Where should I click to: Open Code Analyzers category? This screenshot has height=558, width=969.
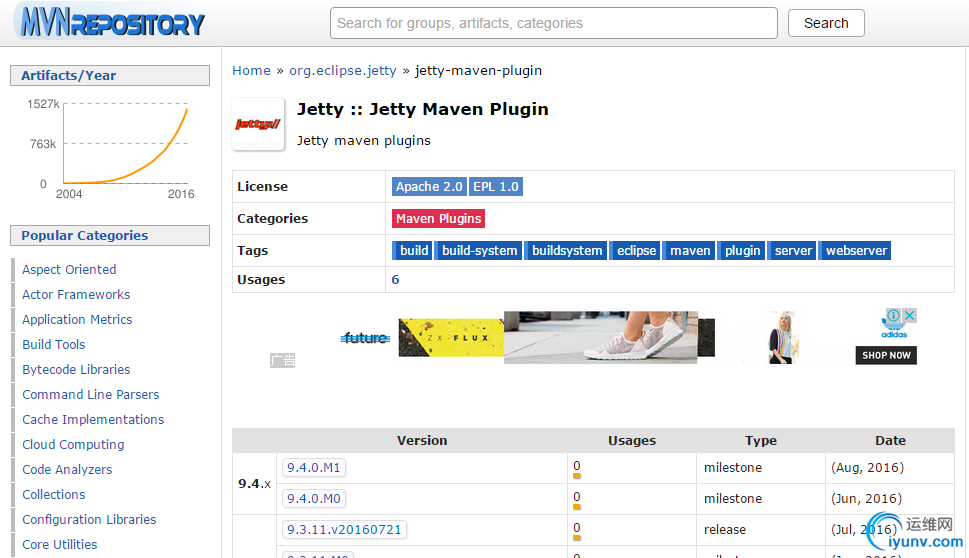tap(67, 470)
